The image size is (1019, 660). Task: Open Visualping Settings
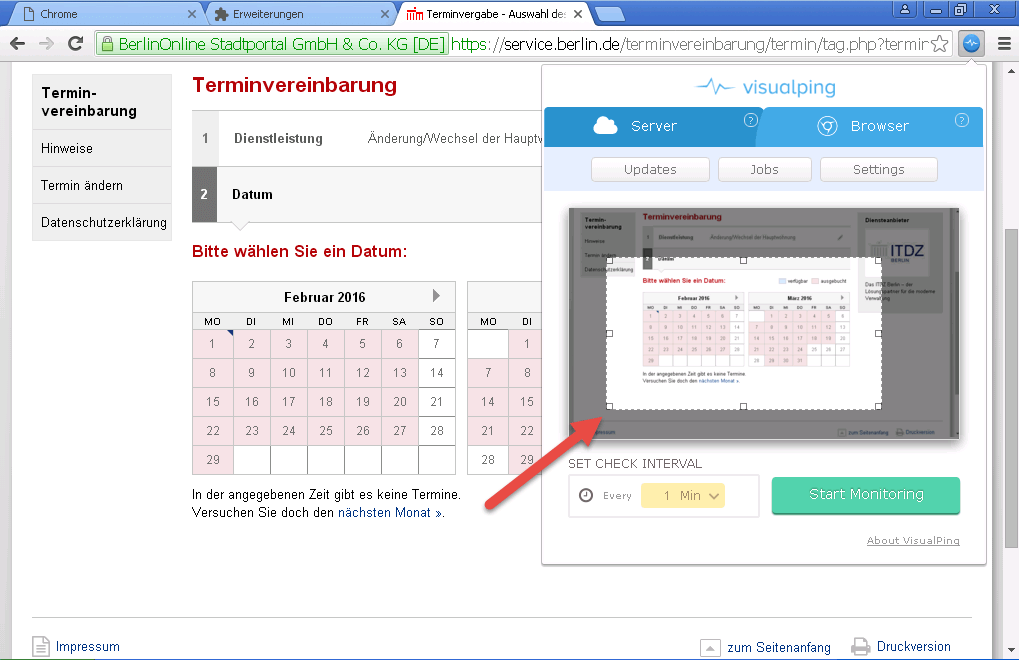(879, 170)
